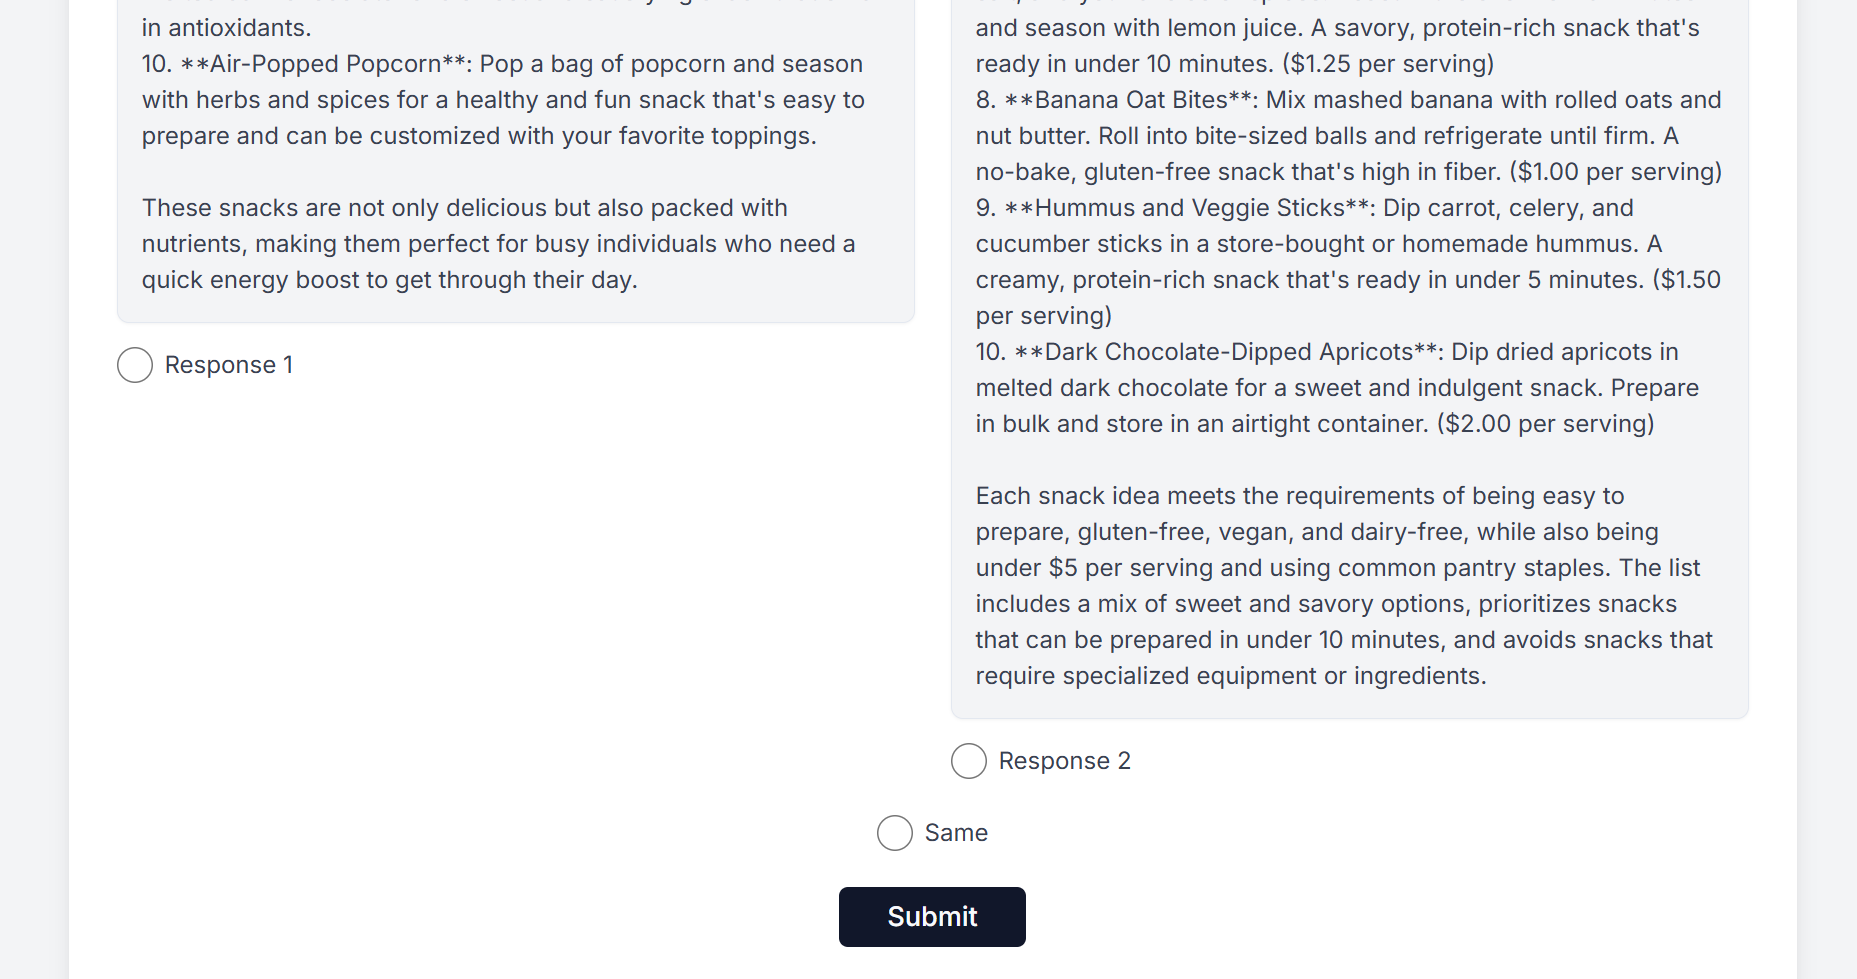Click the "Response 1" label text
The width and height of the screenshot is (1857, 979).
click(x=229, y=365)
